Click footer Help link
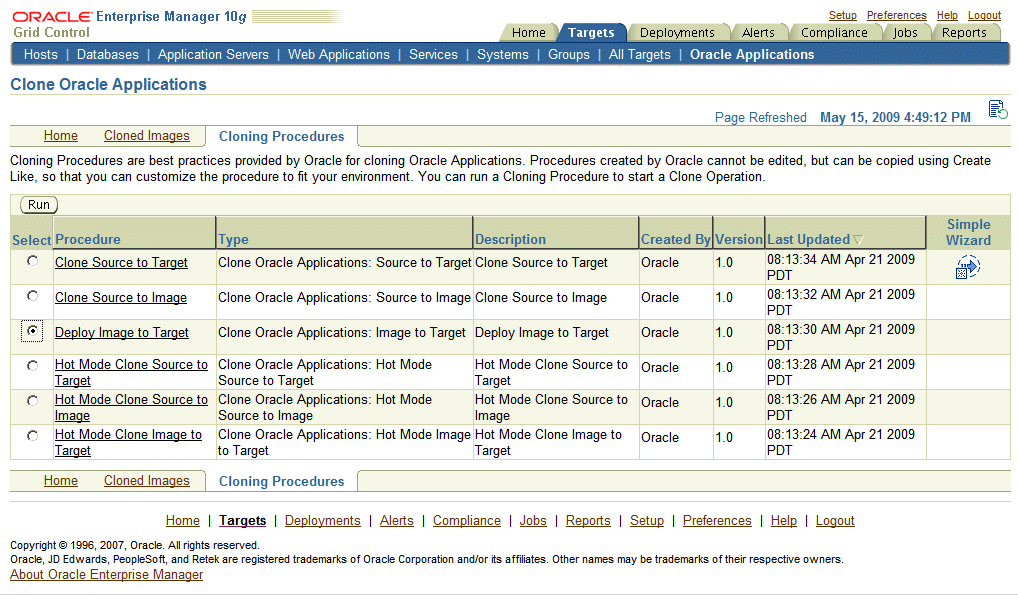Viewport: 1018px width, 595px height. coord(784,520)
